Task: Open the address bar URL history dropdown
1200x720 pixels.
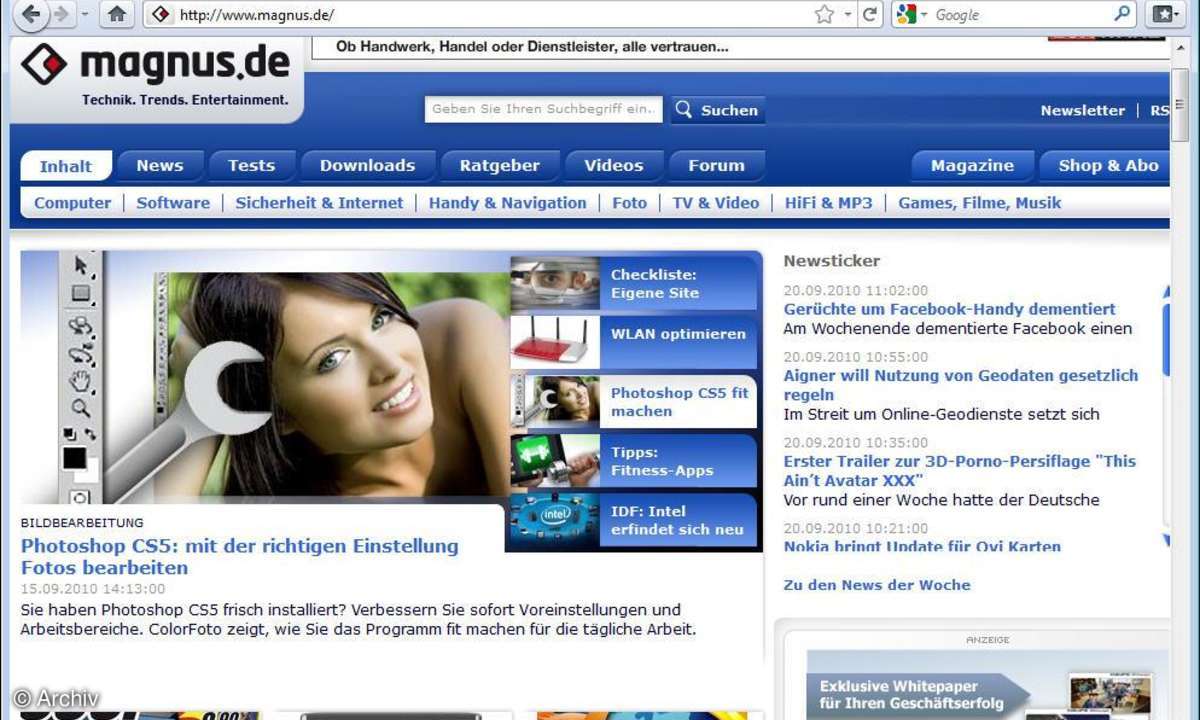Action: click(x=847, y=15)
